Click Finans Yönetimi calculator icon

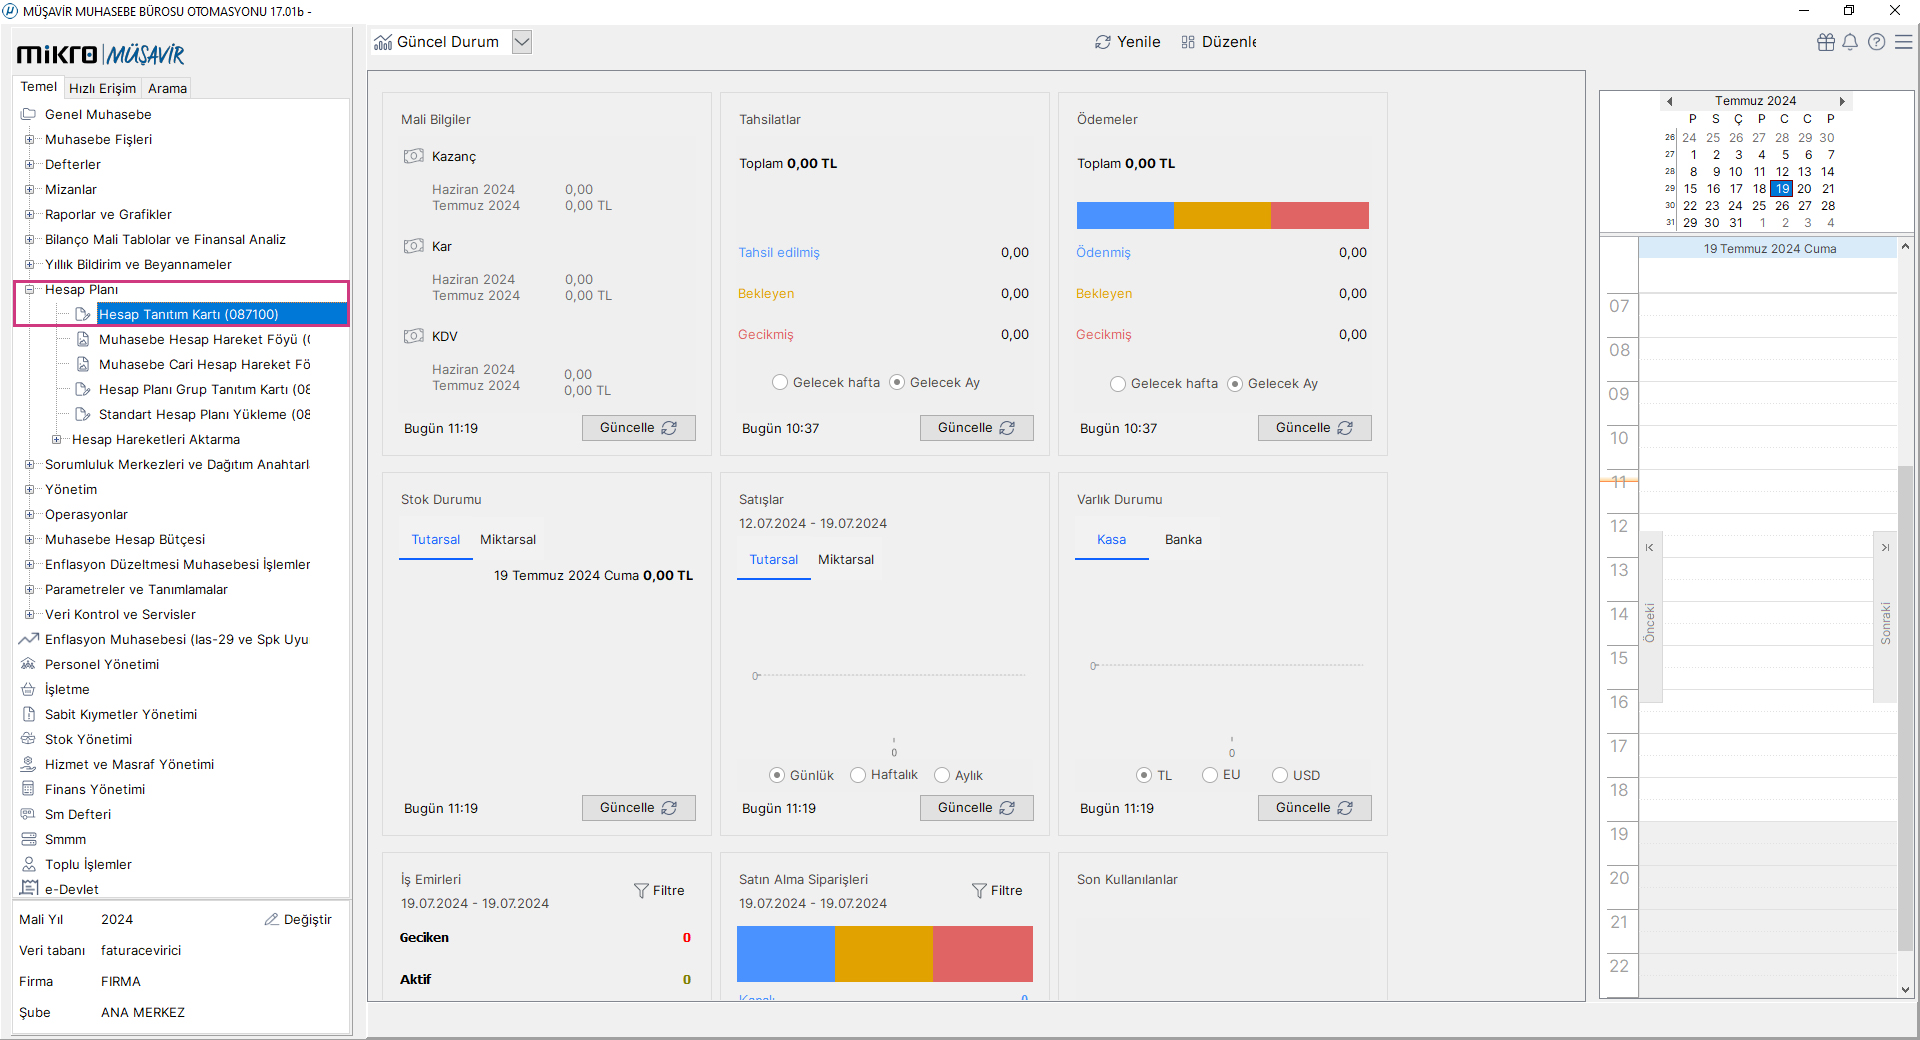pos(28,789)
